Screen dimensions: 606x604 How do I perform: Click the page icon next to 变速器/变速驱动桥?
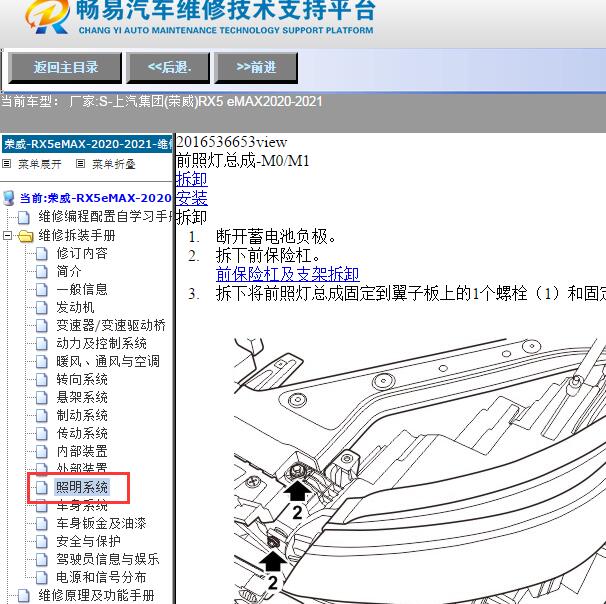[x=42, y=326]
